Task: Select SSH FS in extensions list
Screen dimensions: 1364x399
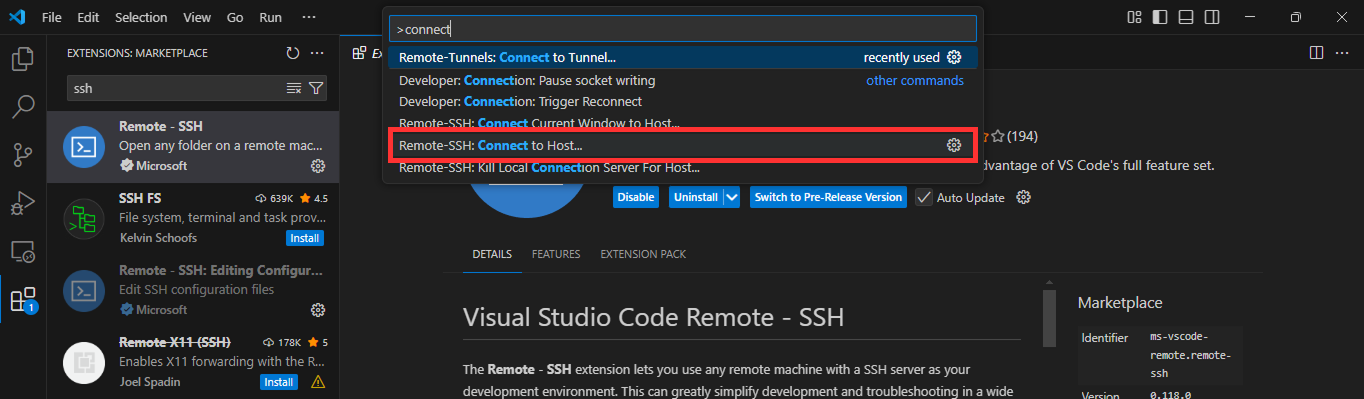Action: coord(193,219)
